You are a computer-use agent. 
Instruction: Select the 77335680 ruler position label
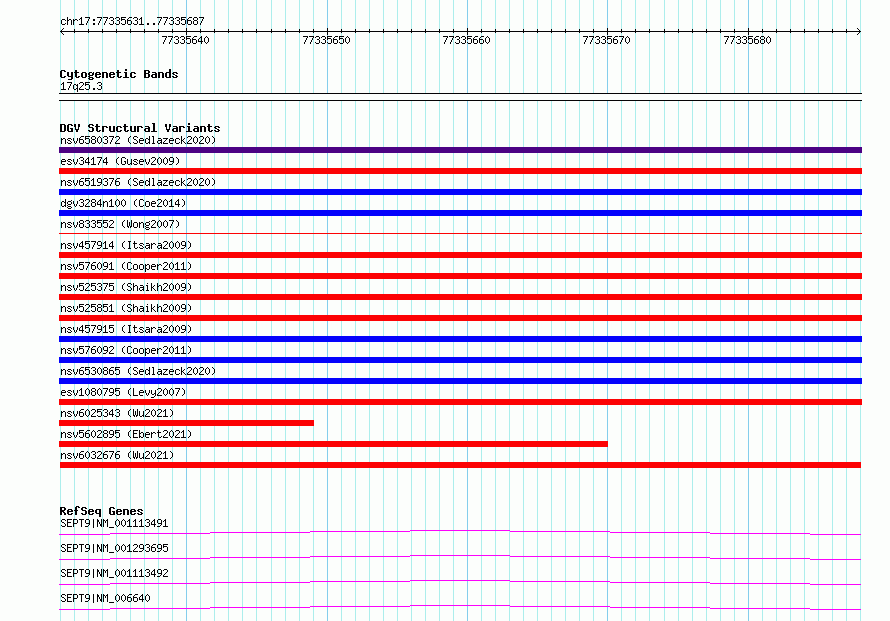[x=747, y=40]
